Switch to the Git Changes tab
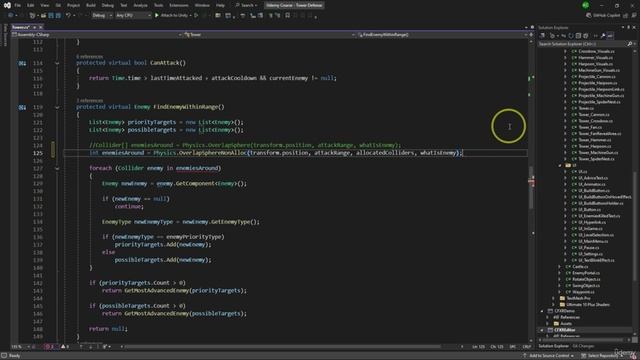The height and width of the screenshot is (360, 640). tap(583, 346)
